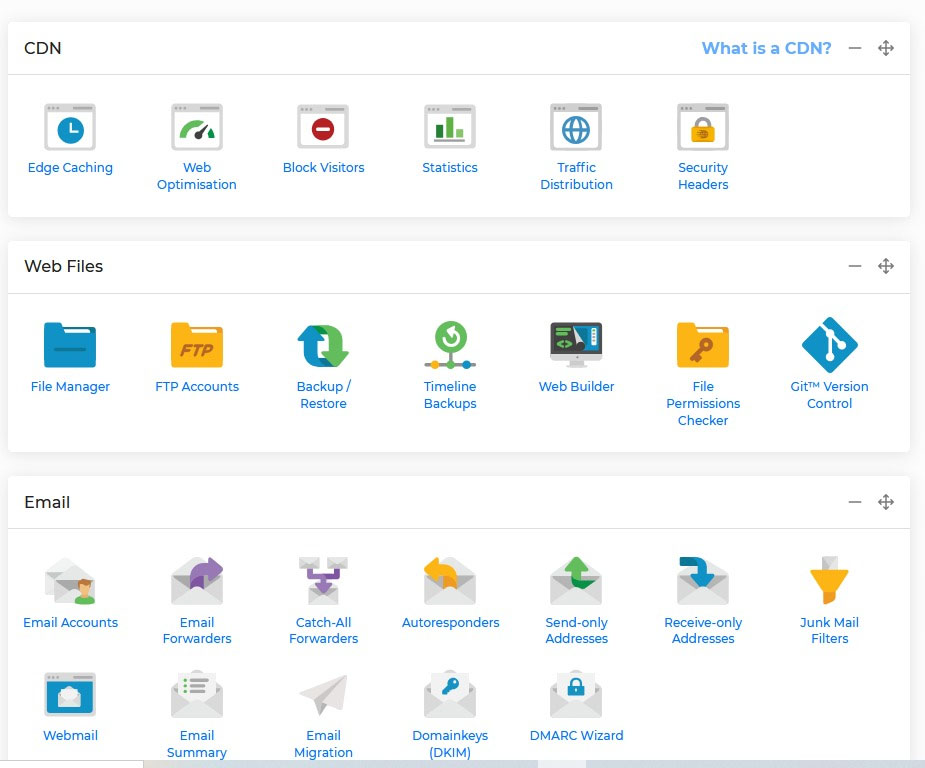The height and width of the screenshot is (768, 925).
Task: Open the Edge Caching icon
Action: (x=70, y=128)
